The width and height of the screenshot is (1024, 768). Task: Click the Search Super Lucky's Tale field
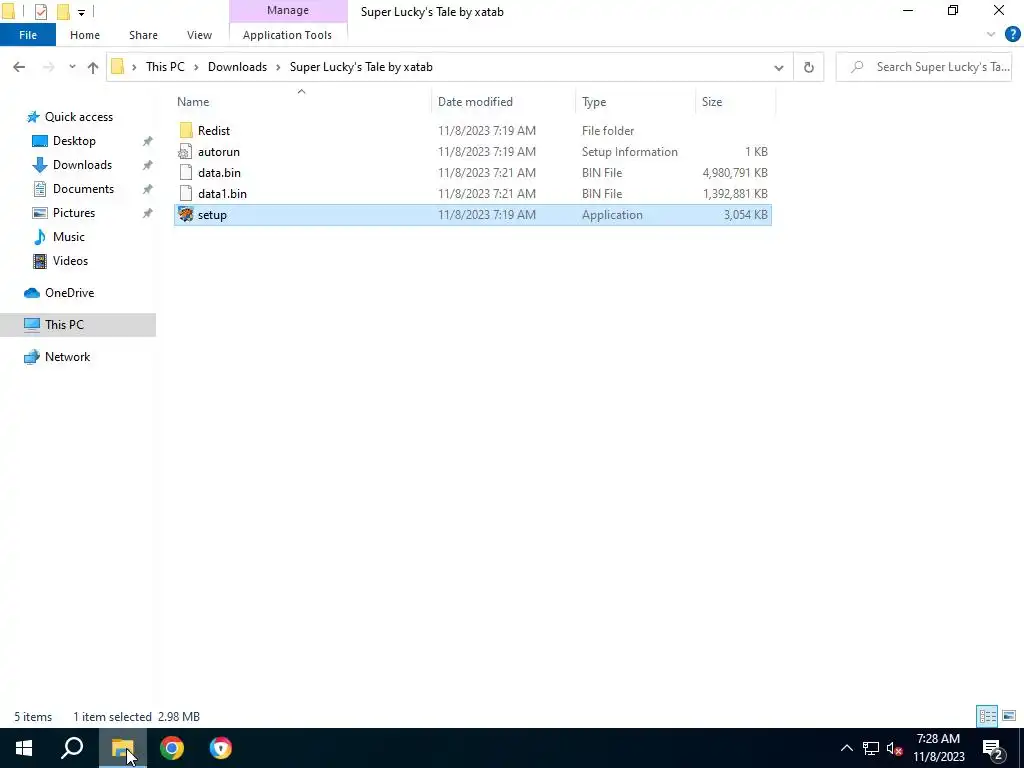point(924,67)
